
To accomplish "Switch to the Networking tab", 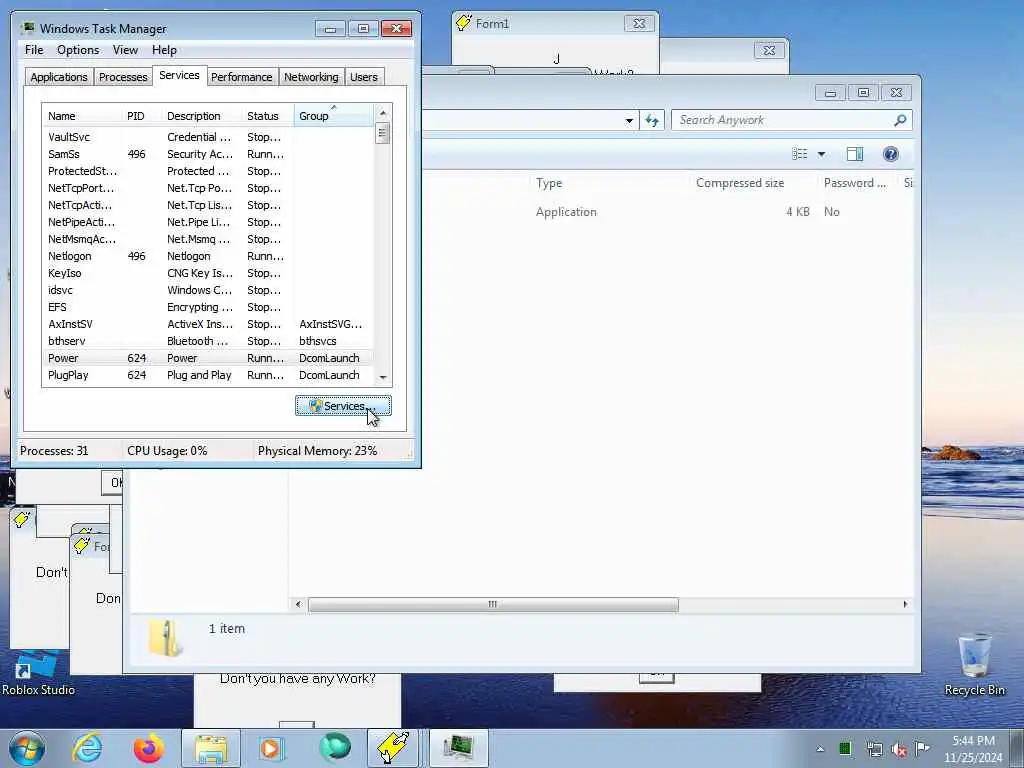I will 311,77.
